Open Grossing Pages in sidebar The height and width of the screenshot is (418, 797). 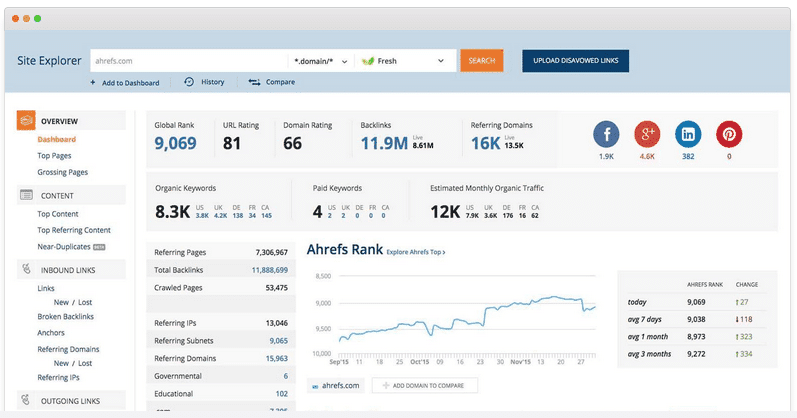(63, 172)
